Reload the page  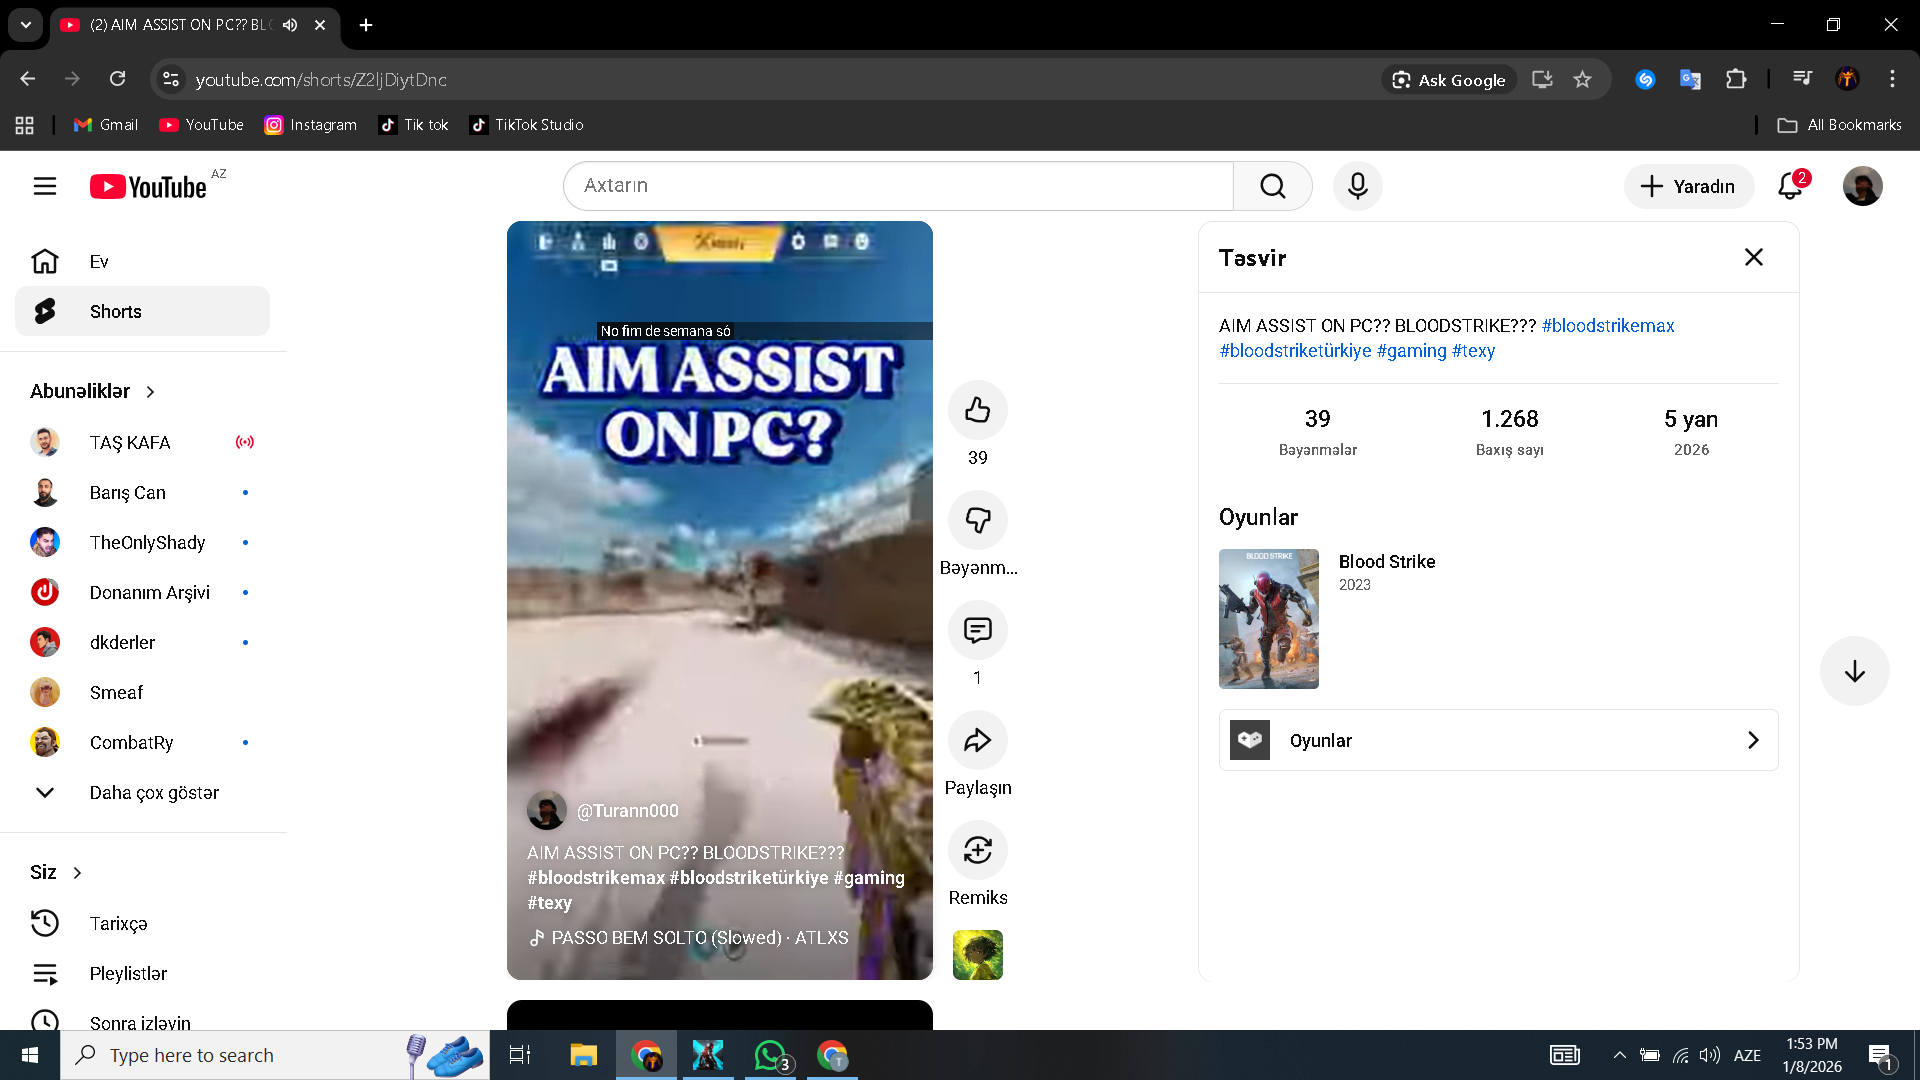click(x=117, y=79)
